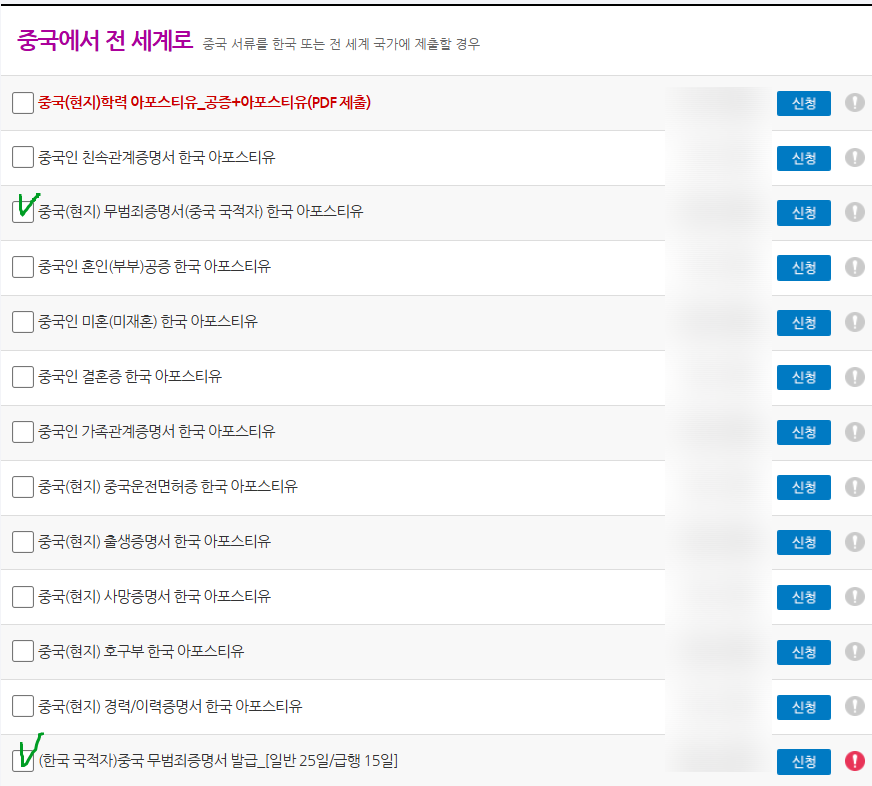Screen dimensions: 872x786
Task: Tick the (한국 국적자)중국 무범죄증명서 발급 checkbox
Action: coord(23,760)
